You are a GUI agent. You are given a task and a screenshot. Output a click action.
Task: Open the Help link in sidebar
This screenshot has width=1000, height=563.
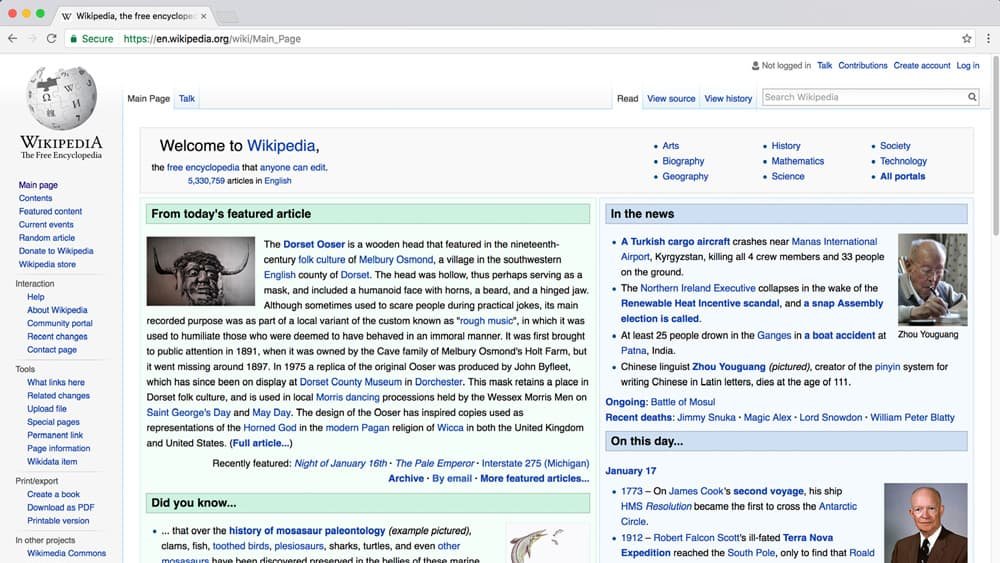tap(36, 297)
